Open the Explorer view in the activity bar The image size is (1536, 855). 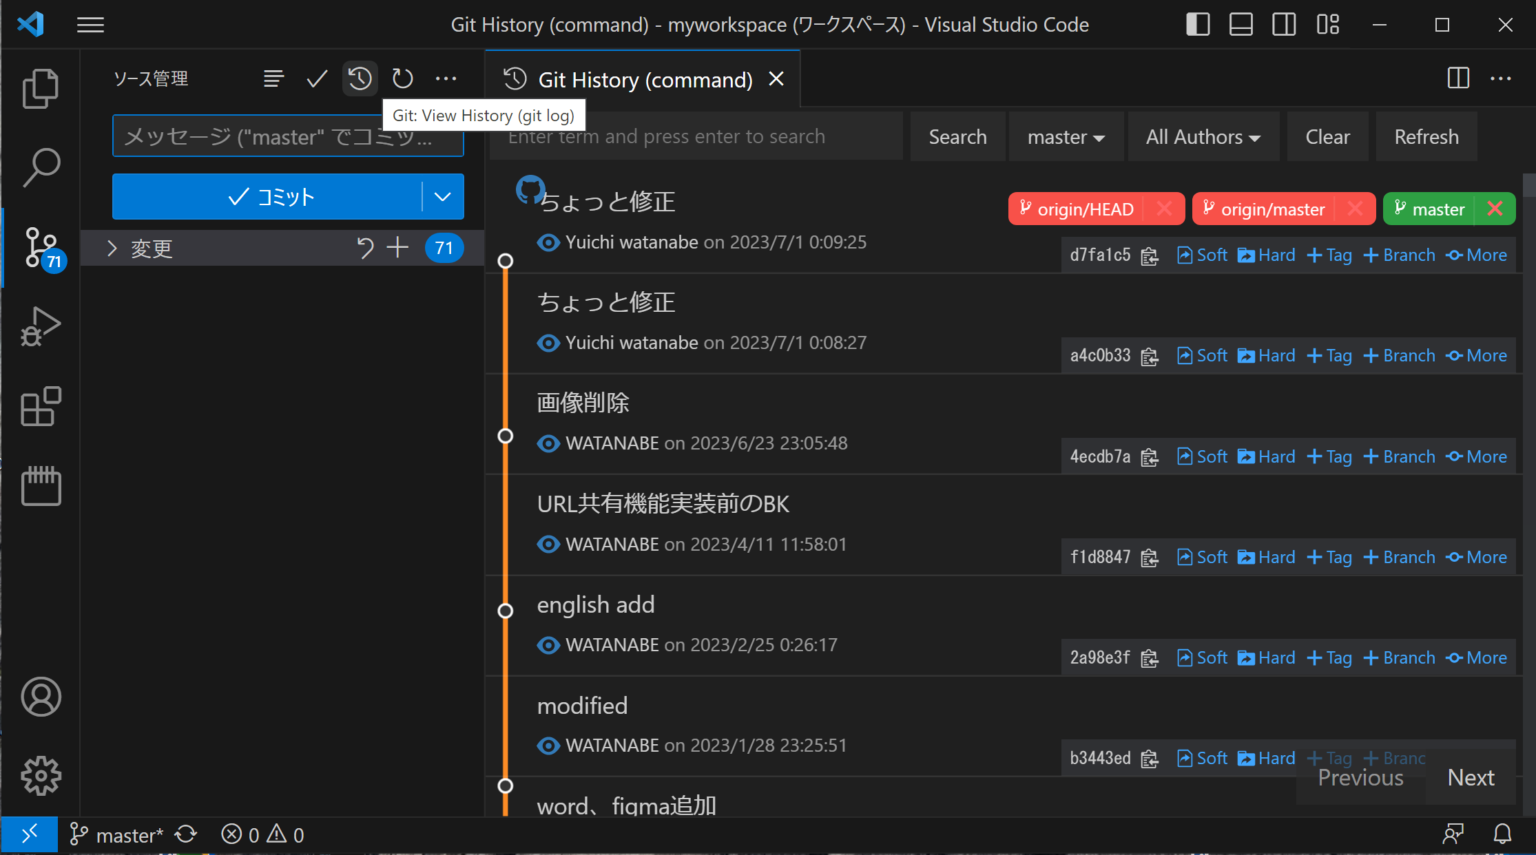pos(41,88)
